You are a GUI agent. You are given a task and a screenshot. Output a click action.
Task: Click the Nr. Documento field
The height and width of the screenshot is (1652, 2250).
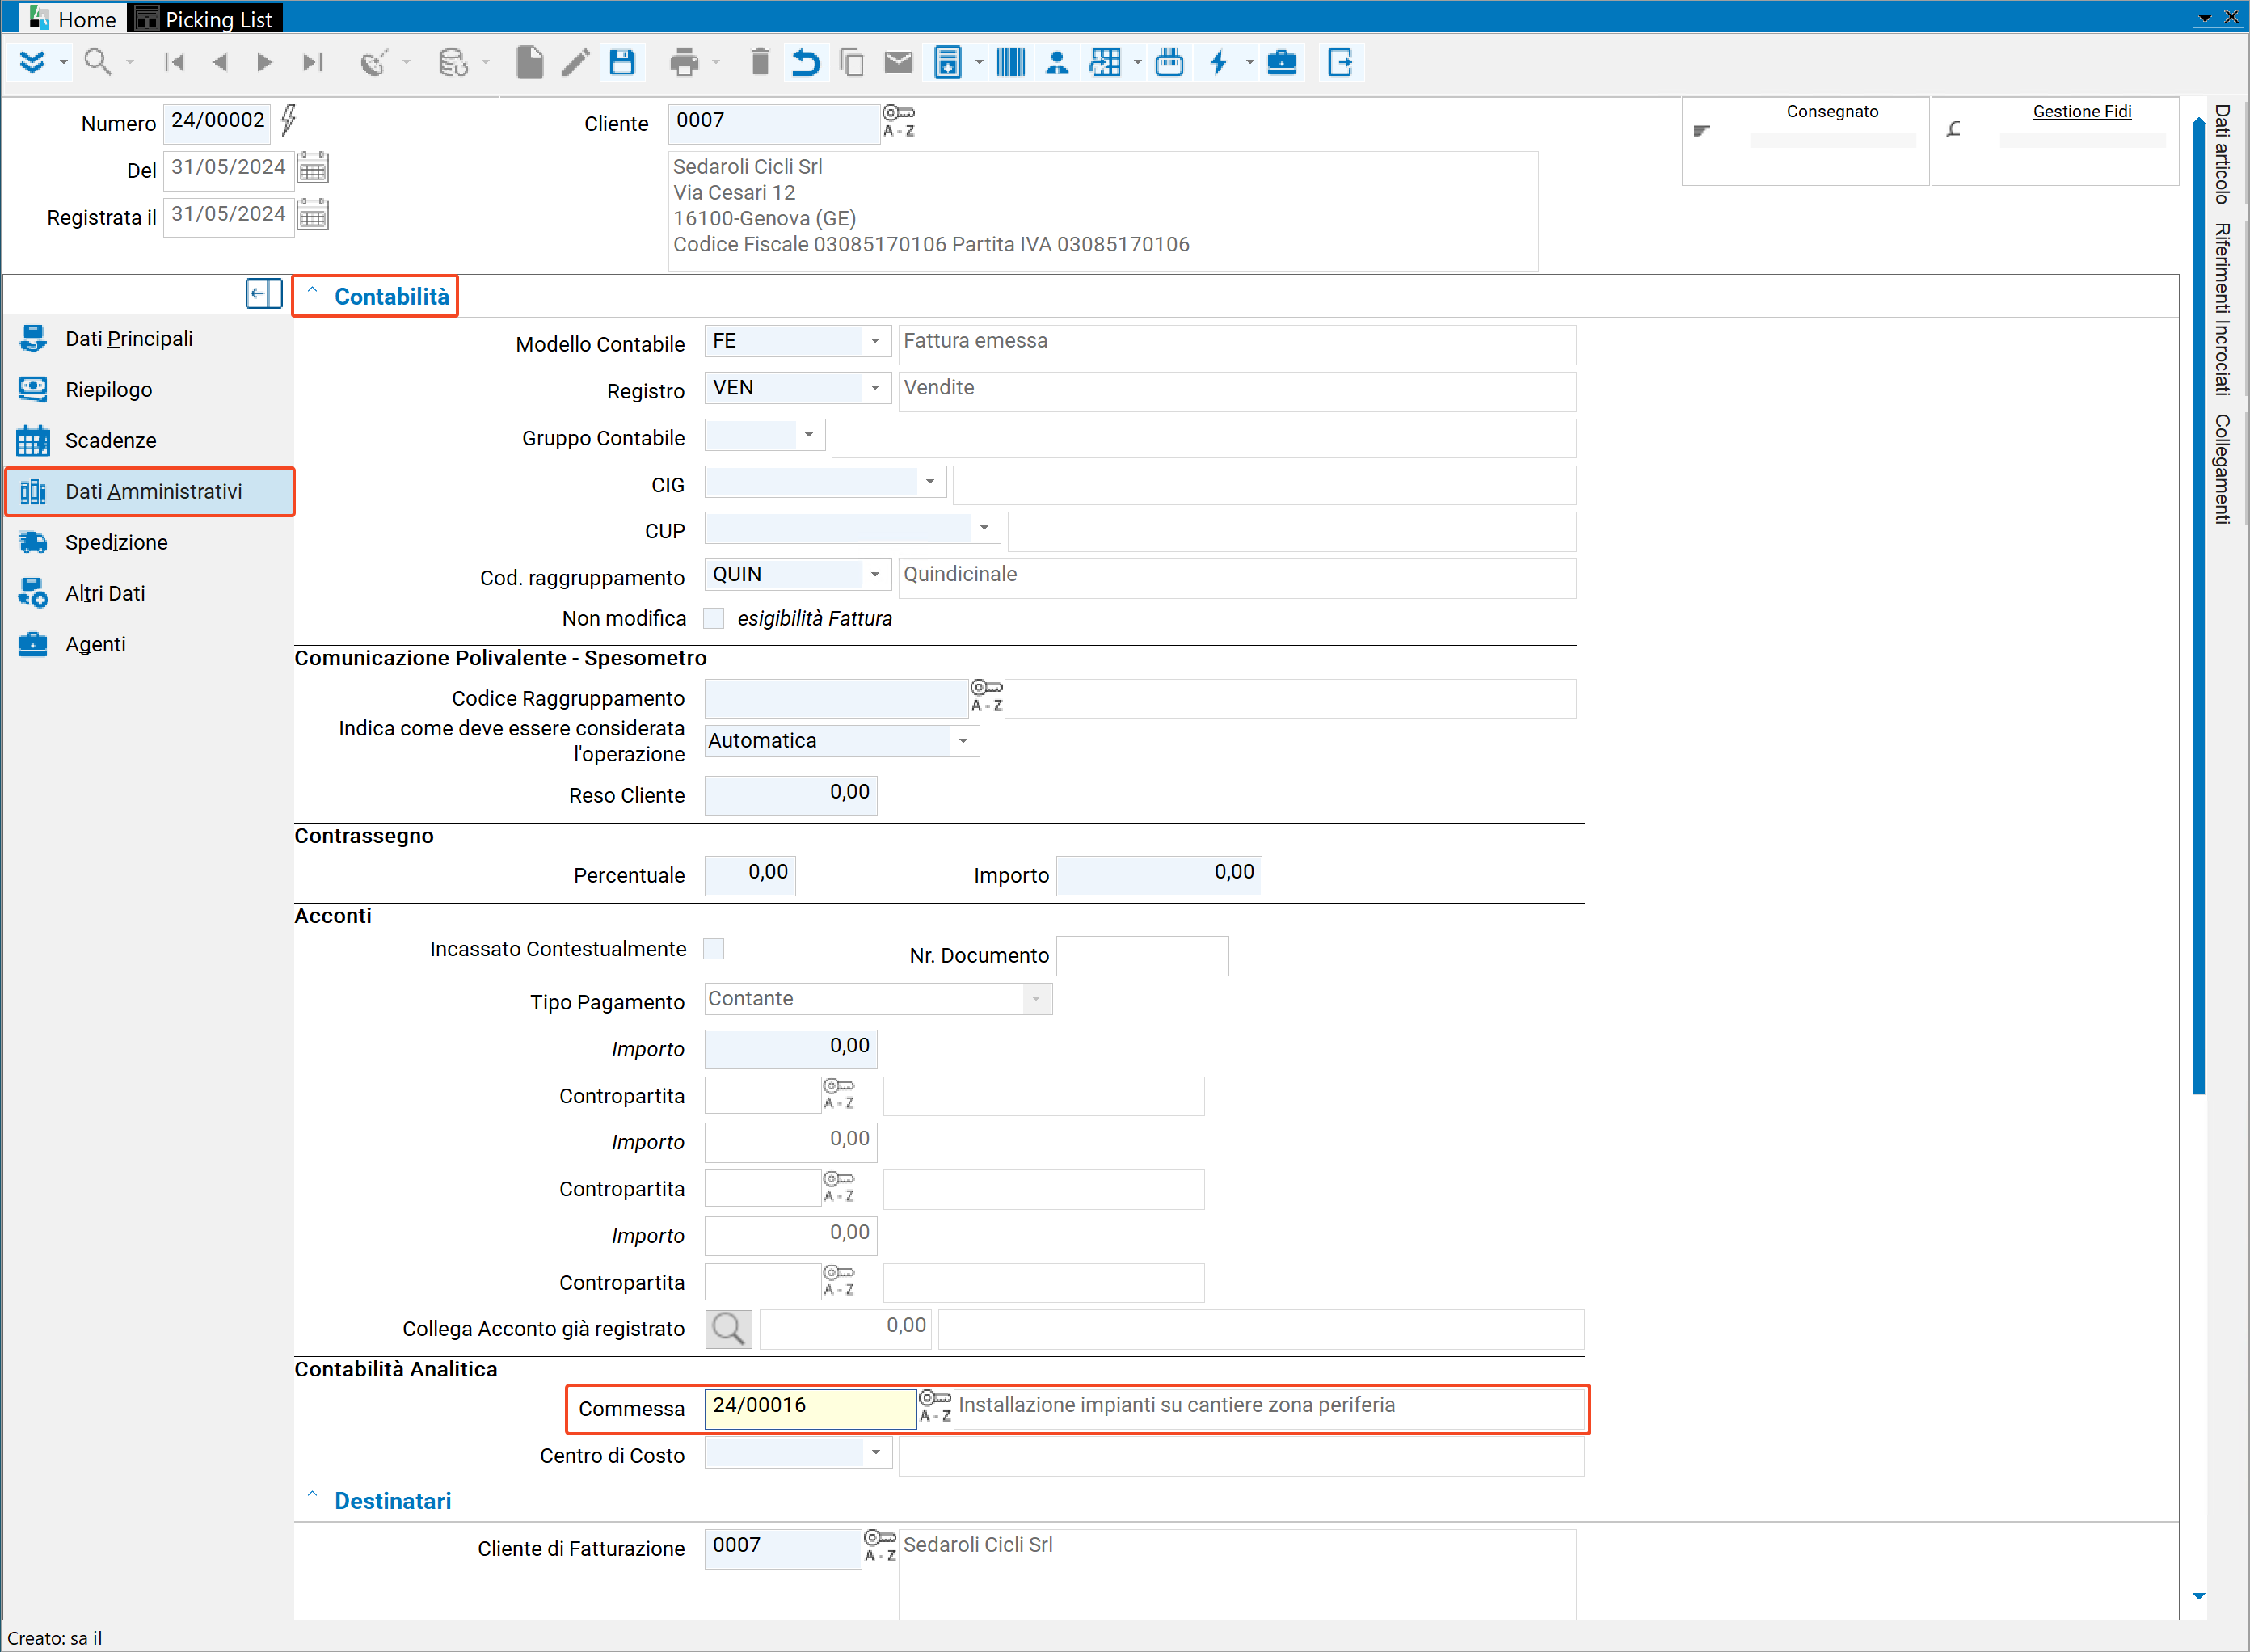click(1142, 956)
